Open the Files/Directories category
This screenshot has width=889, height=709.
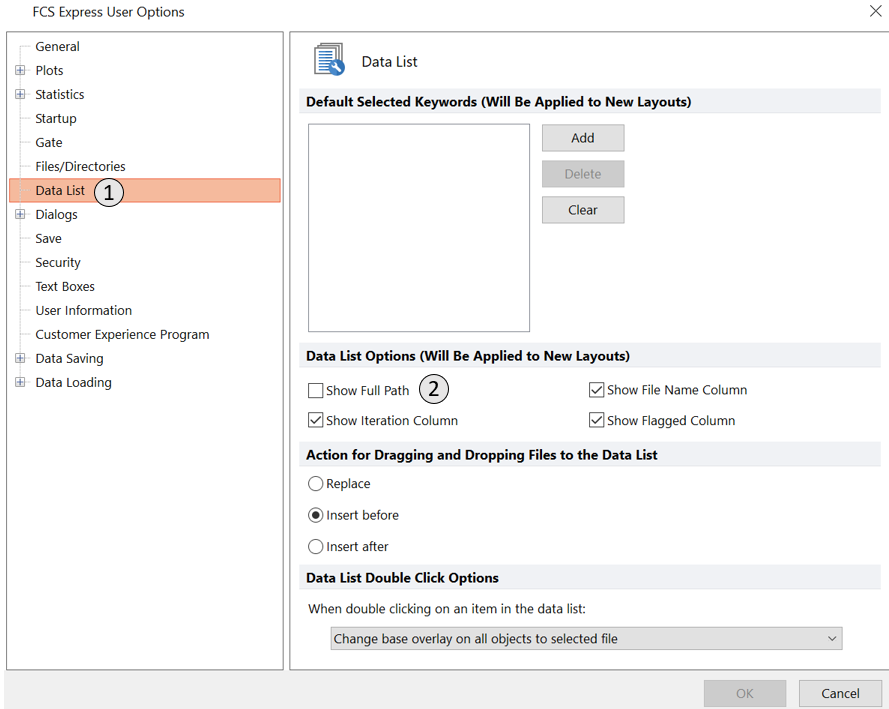pos(80,166)
